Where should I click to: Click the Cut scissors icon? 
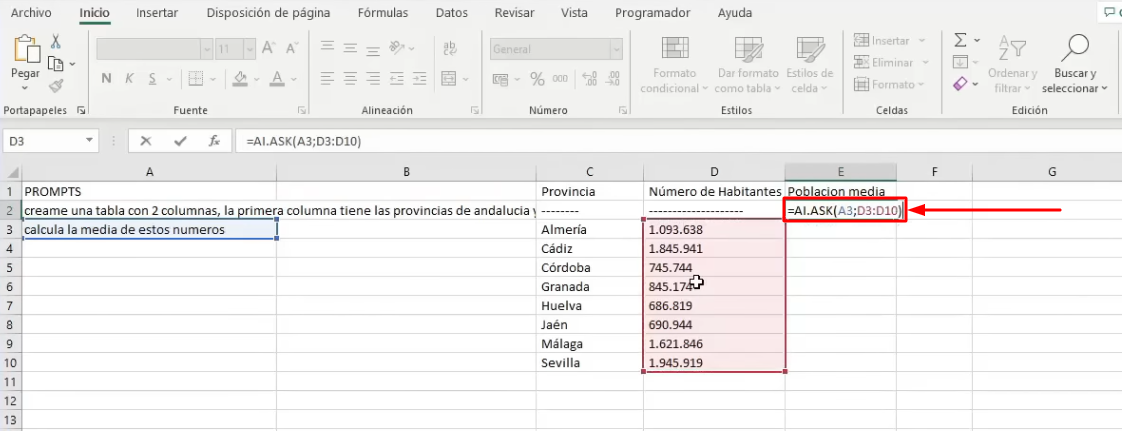click(56, 42)
